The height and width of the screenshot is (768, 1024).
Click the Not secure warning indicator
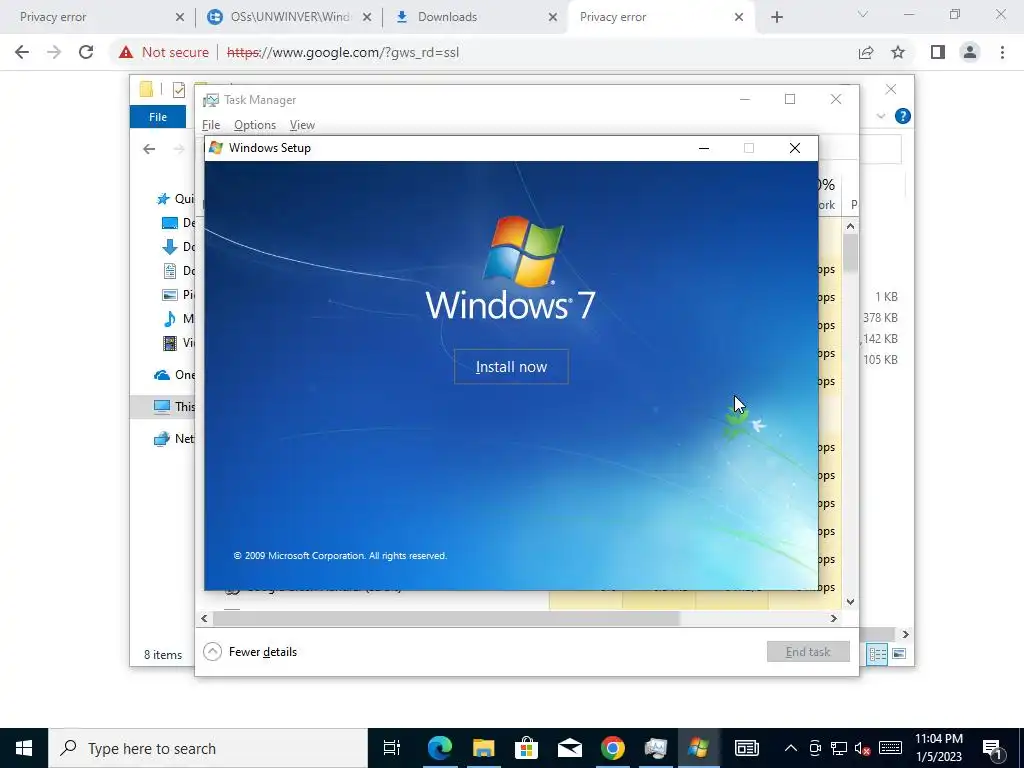tap(164, 52)
